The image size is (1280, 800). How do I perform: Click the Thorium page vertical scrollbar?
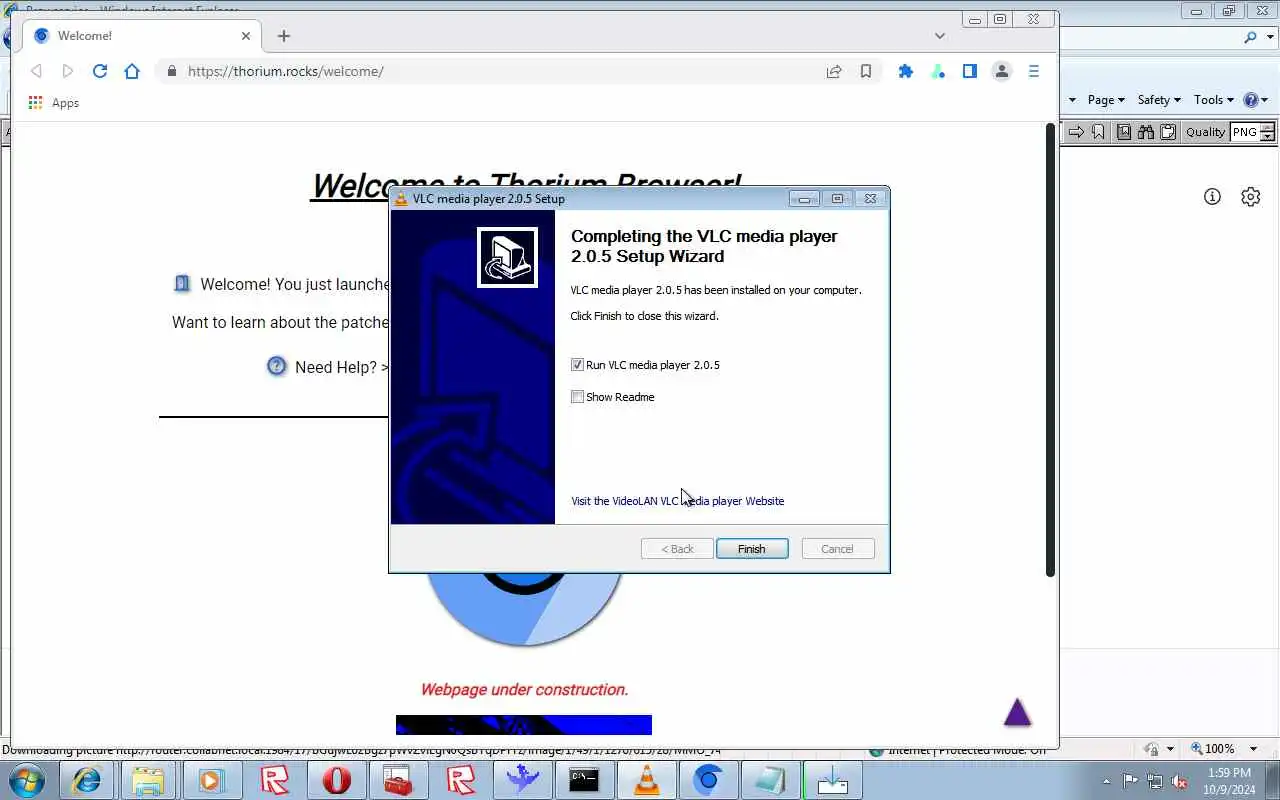[1050, 349]
